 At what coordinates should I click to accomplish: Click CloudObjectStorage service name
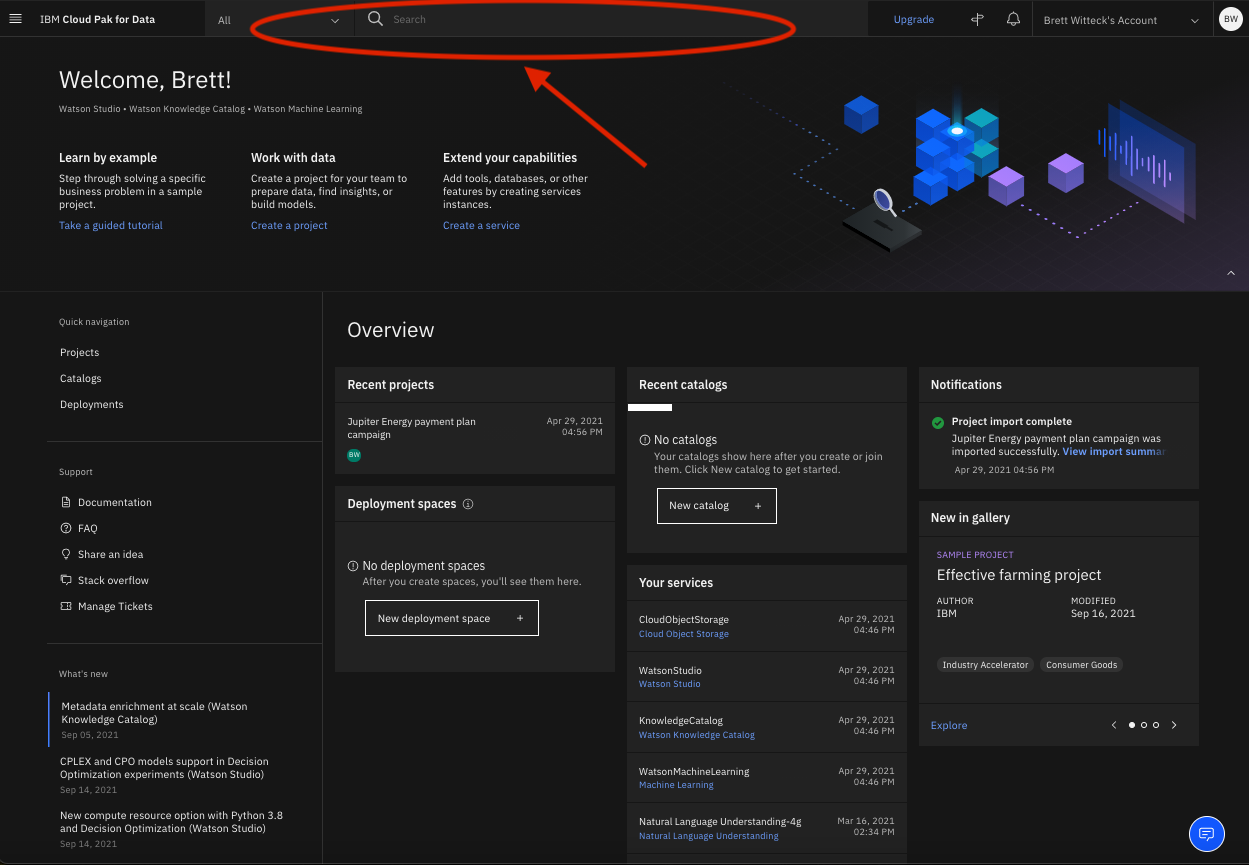coord(684,620)
